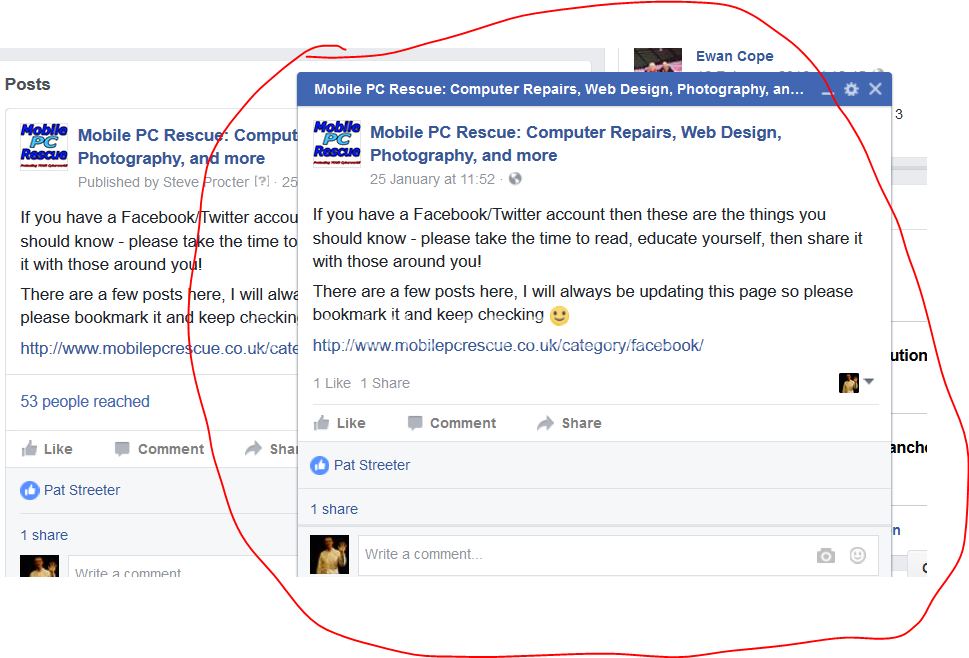This screenshot has width=969, height=658.
Task: Open Pat Streeter's profile from popup
Action: [372, 465]
